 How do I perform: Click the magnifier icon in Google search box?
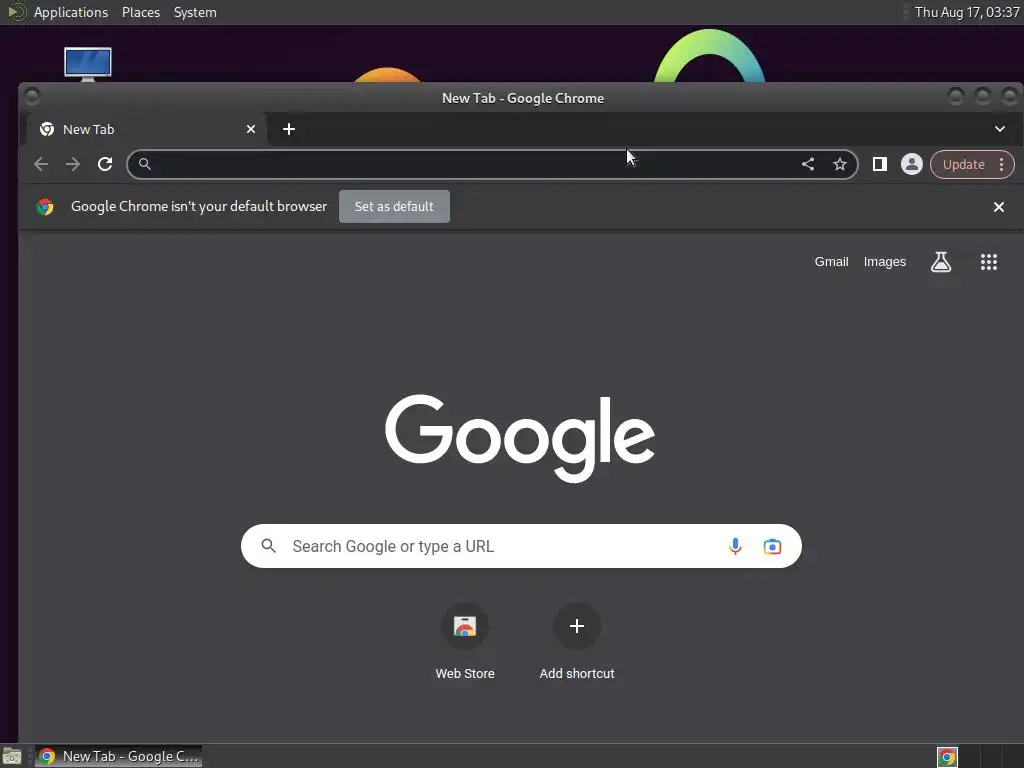click(268, 546)
